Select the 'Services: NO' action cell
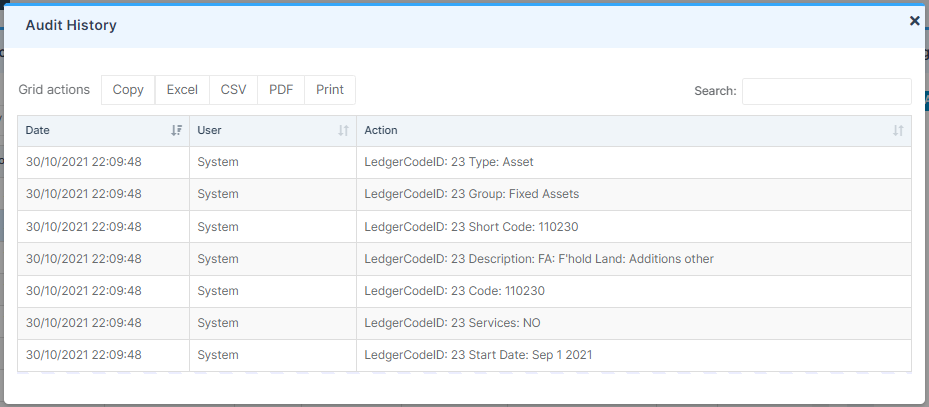This screenshot has width=929, height=407. 634,323
